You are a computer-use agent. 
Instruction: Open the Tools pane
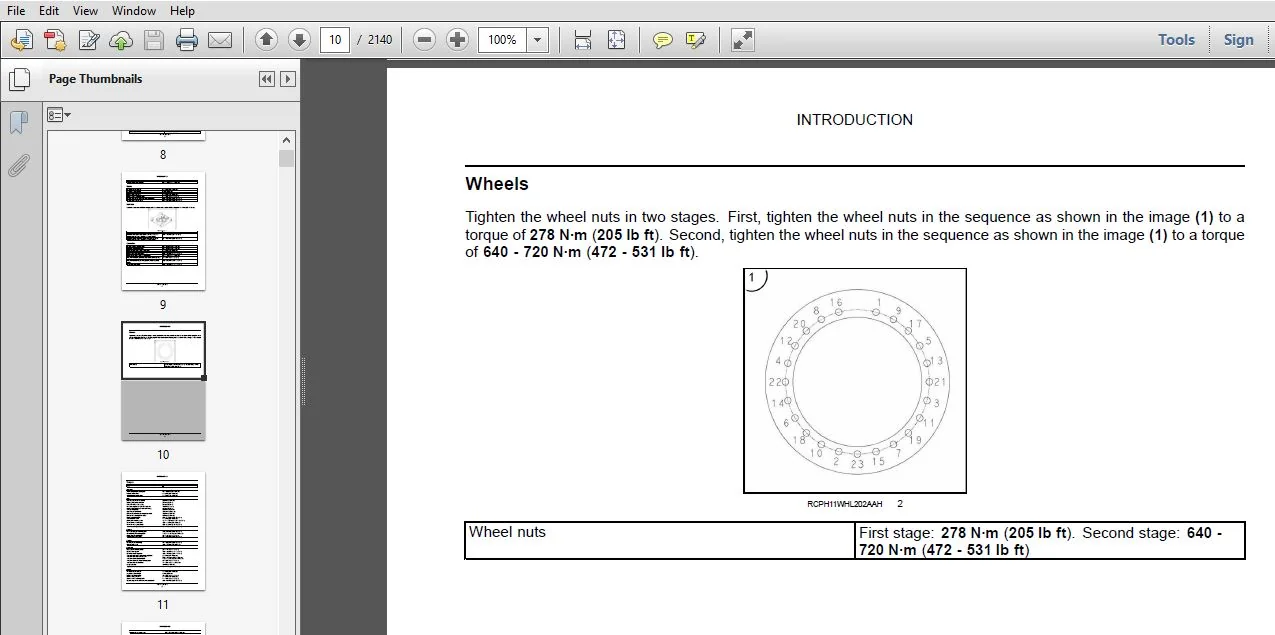pos(1176,40)
